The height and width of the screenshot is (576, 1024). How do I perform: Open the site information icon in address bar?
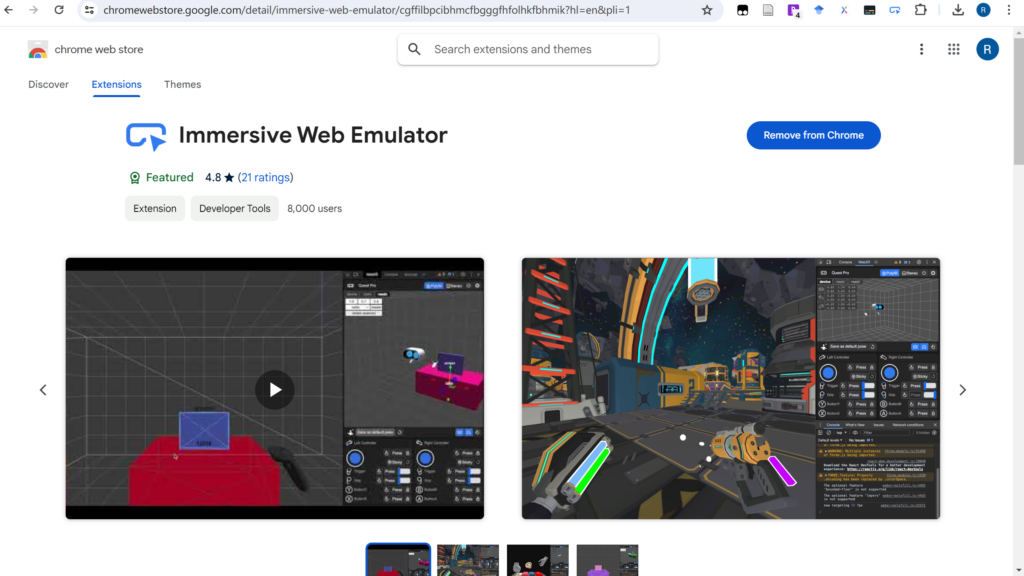89,10
